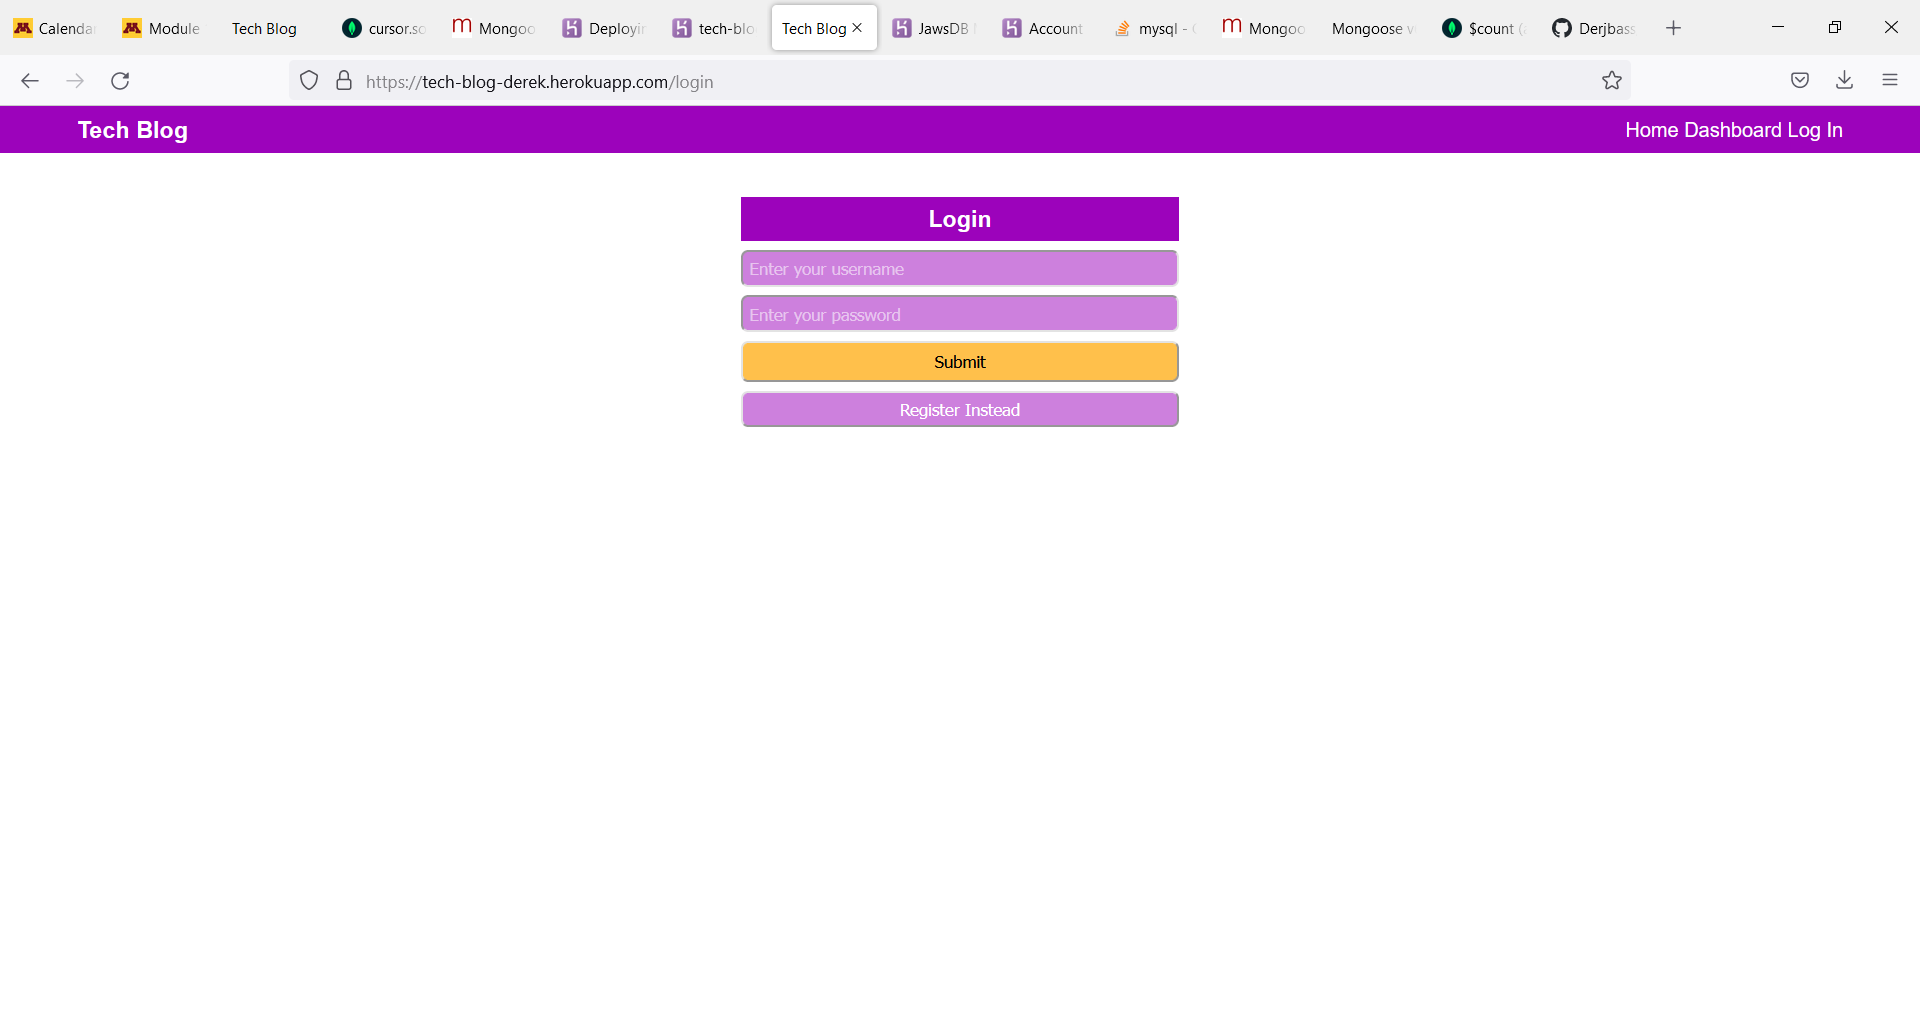Click the Register Instead button
Viewport: 1920px width, 1030px height.
click(959, 409)
